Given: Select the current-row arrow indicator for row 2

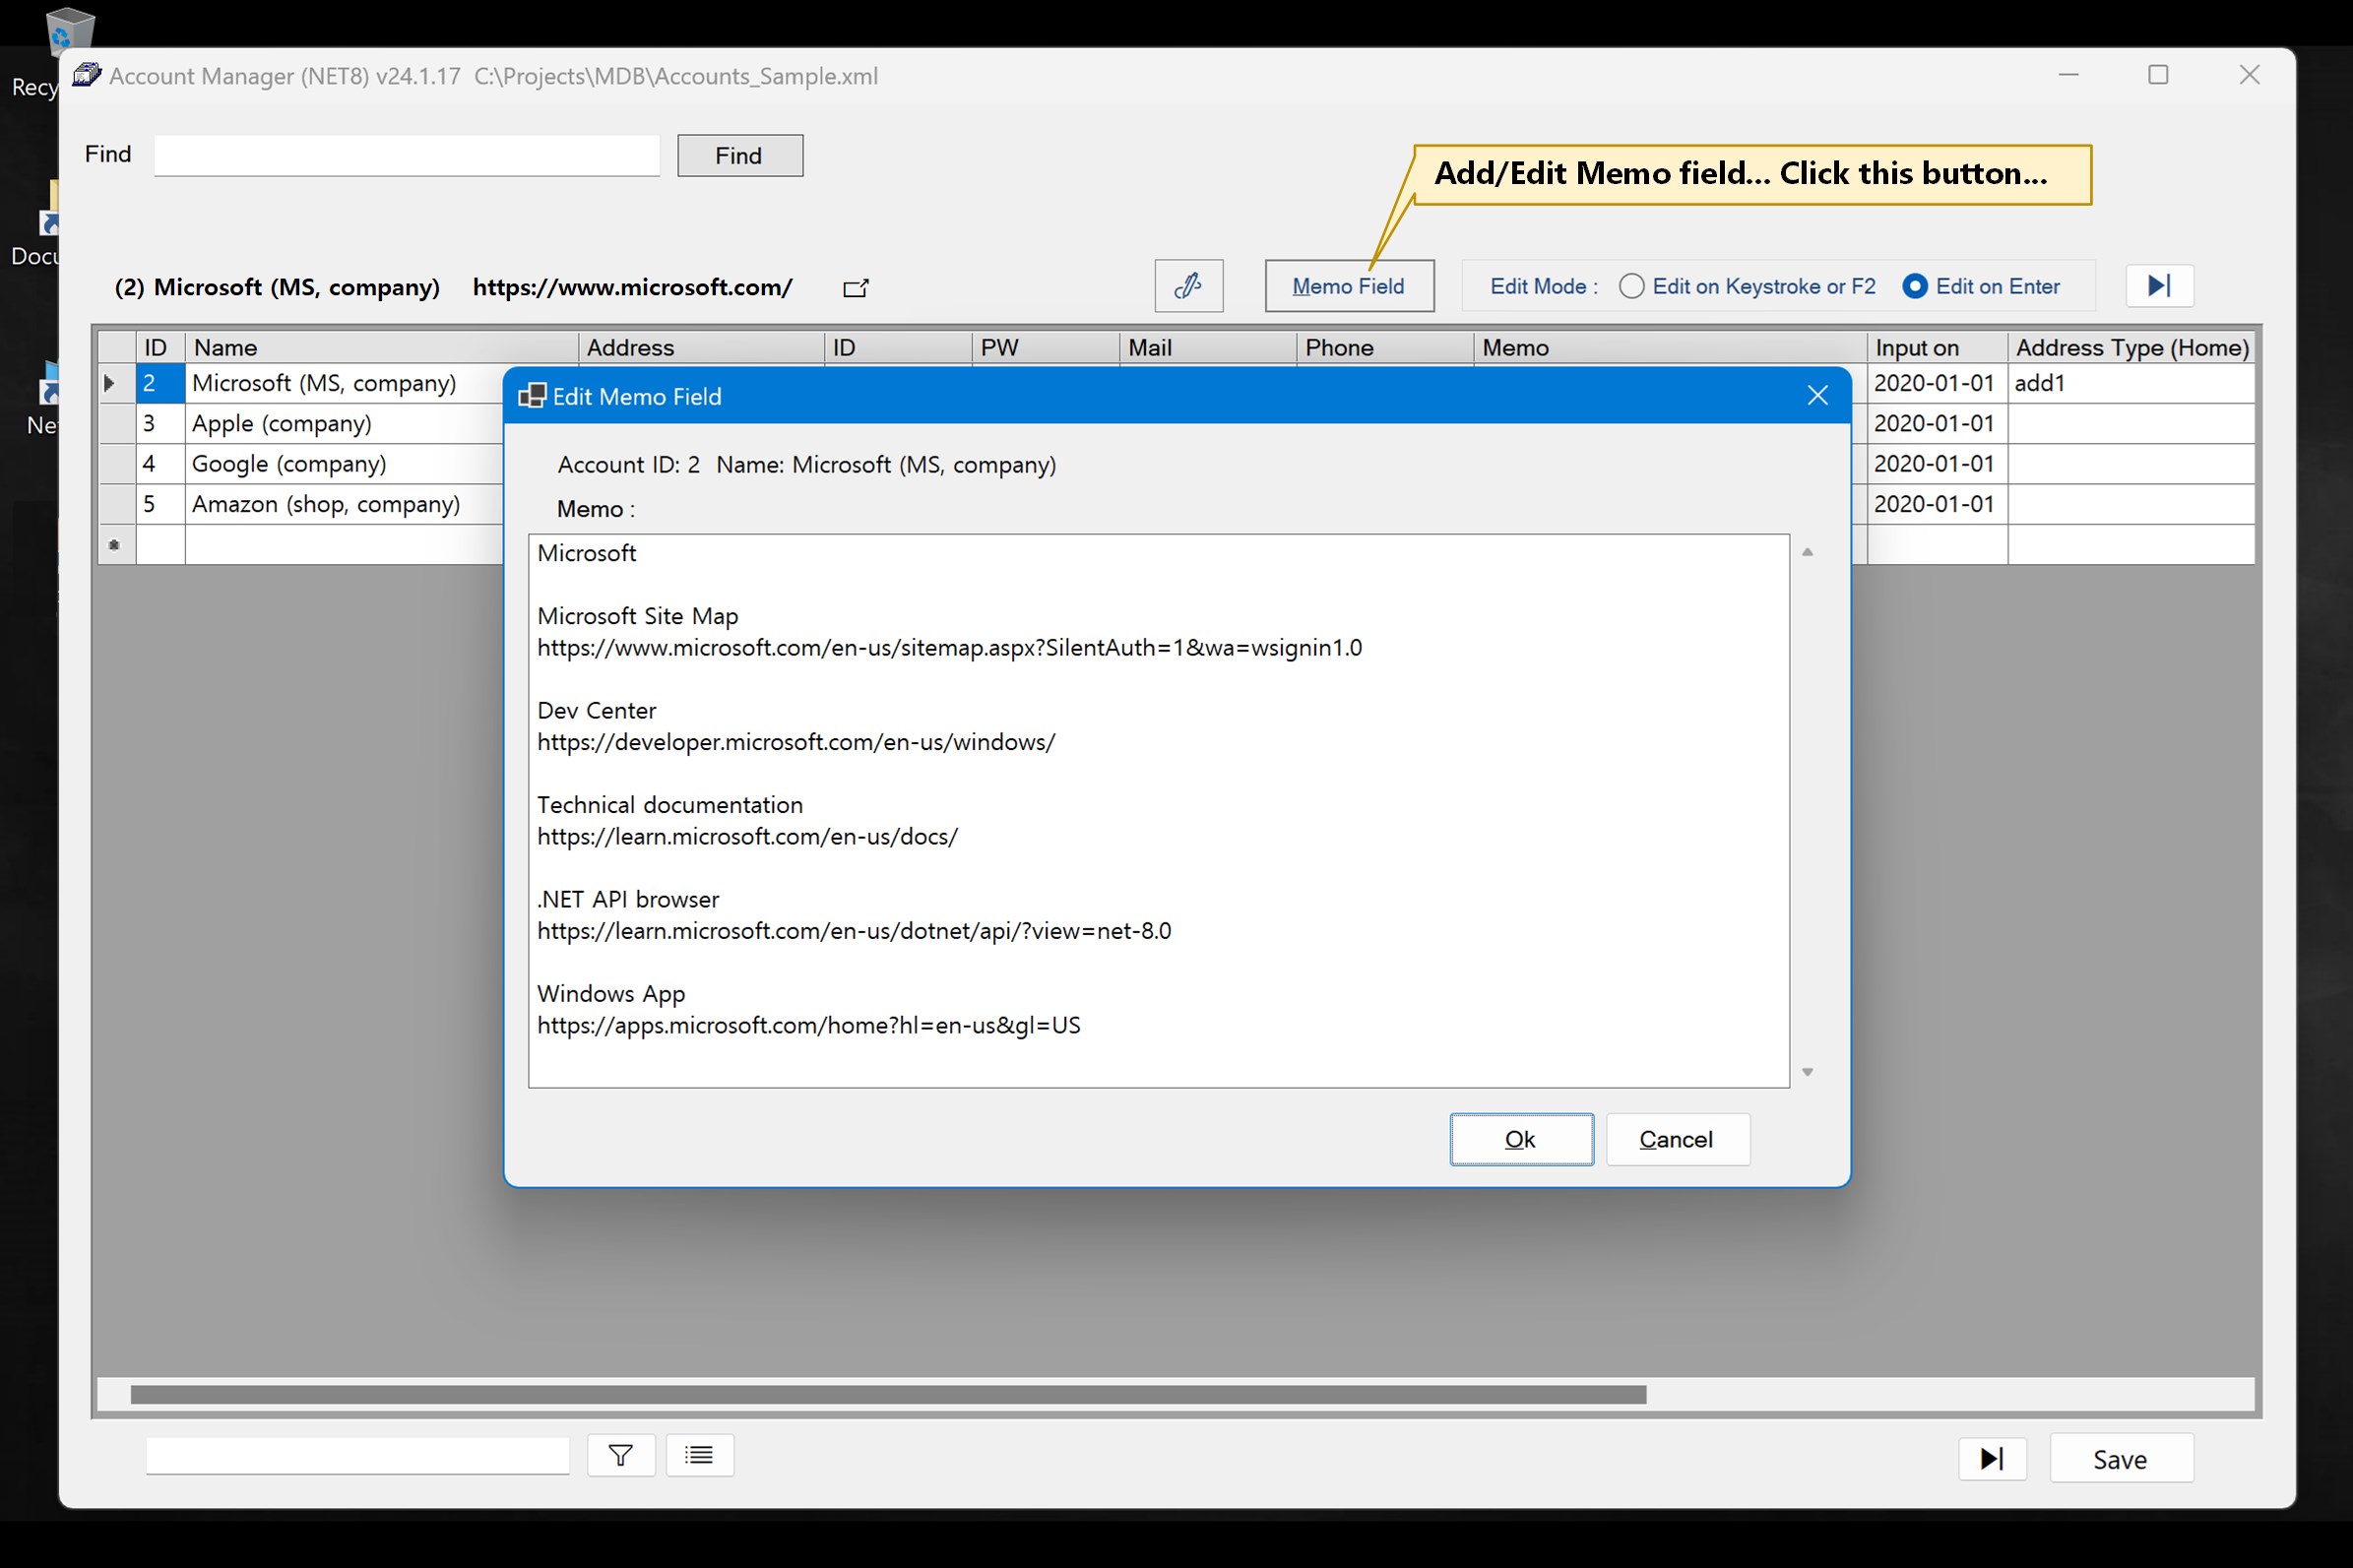Looking at the screenshot, I should (x=116, y=383).
